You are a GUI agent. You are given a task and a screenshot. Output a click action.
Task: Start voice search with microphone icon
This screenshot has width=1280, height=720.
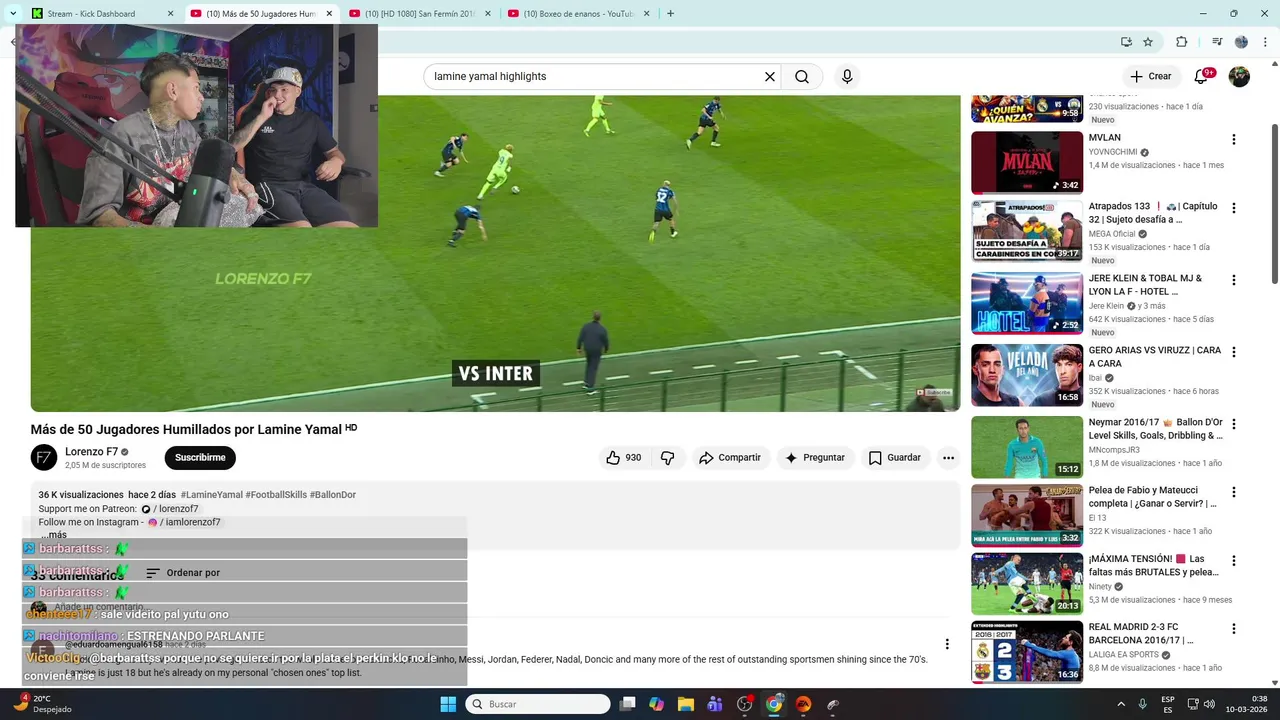847,77
